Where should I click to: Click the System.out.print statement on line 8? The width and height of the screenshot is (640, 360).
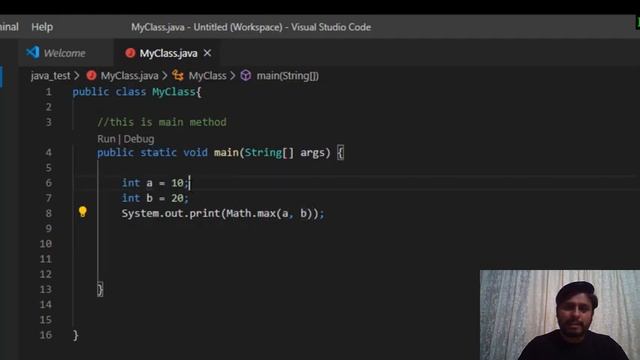point(223,213)
